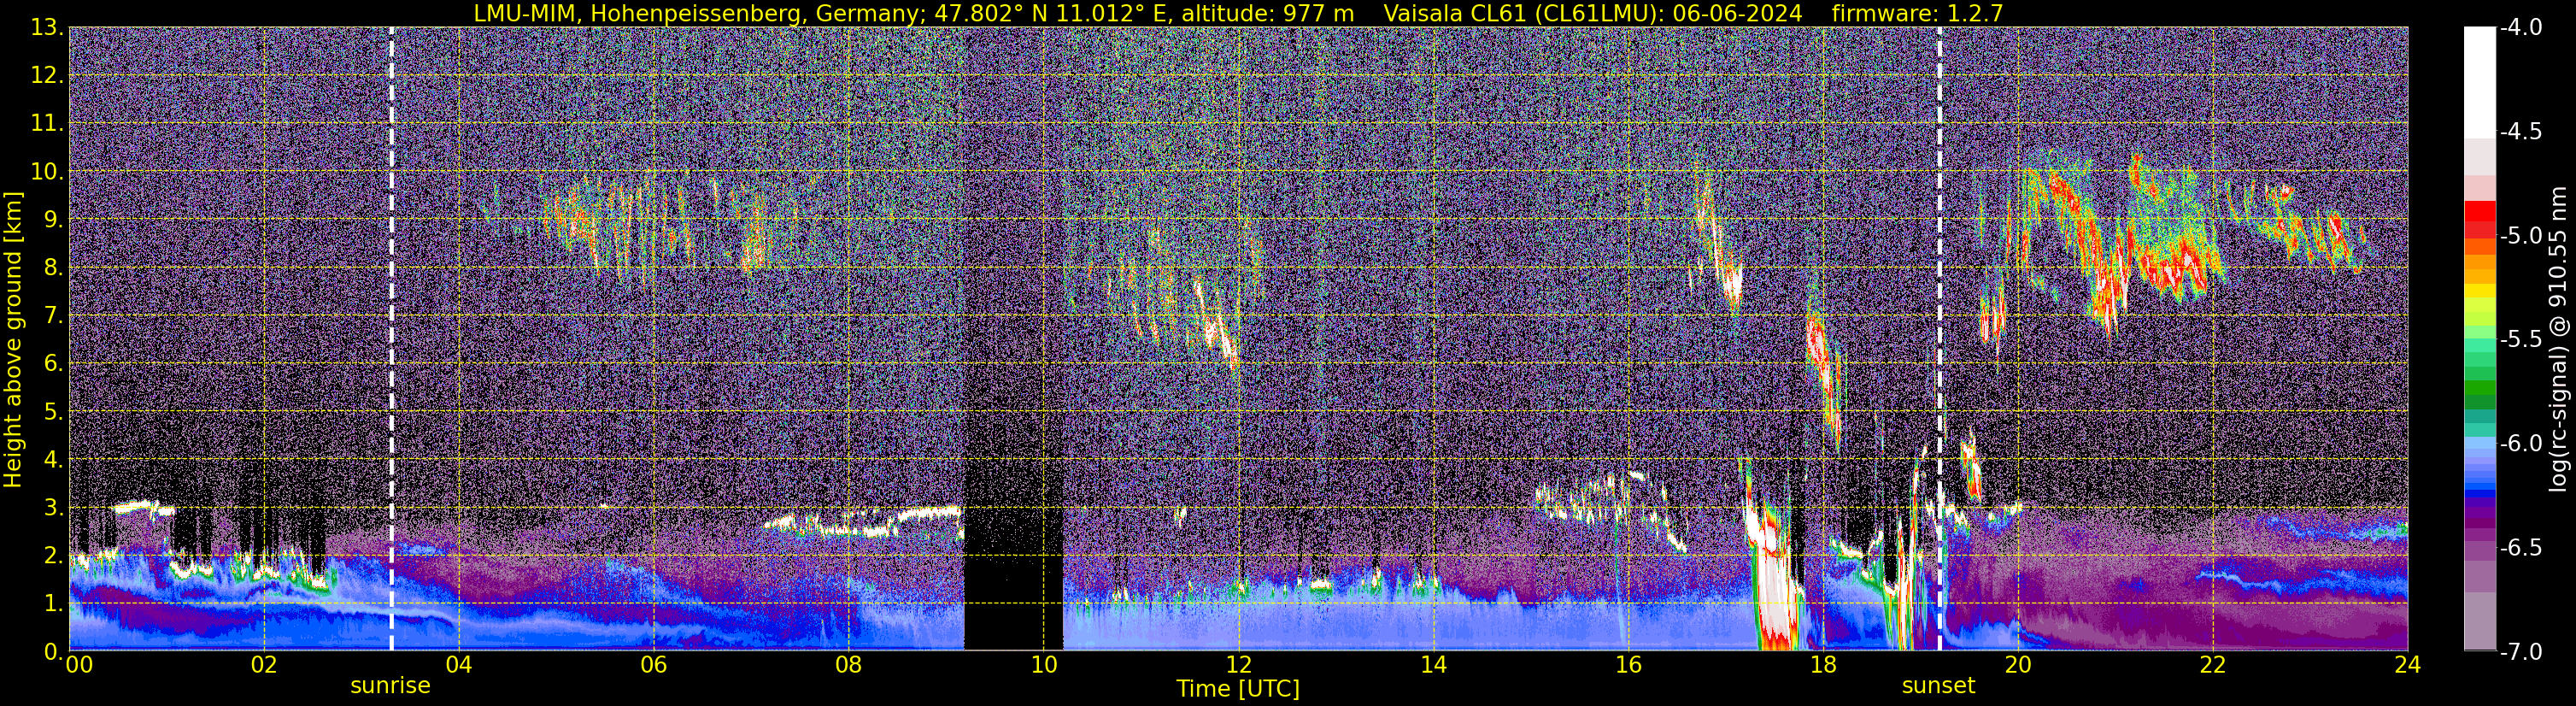Click the "sunrise" label below the time axis
Viewport: 2576px width, 706px height.
coord(390,686)
